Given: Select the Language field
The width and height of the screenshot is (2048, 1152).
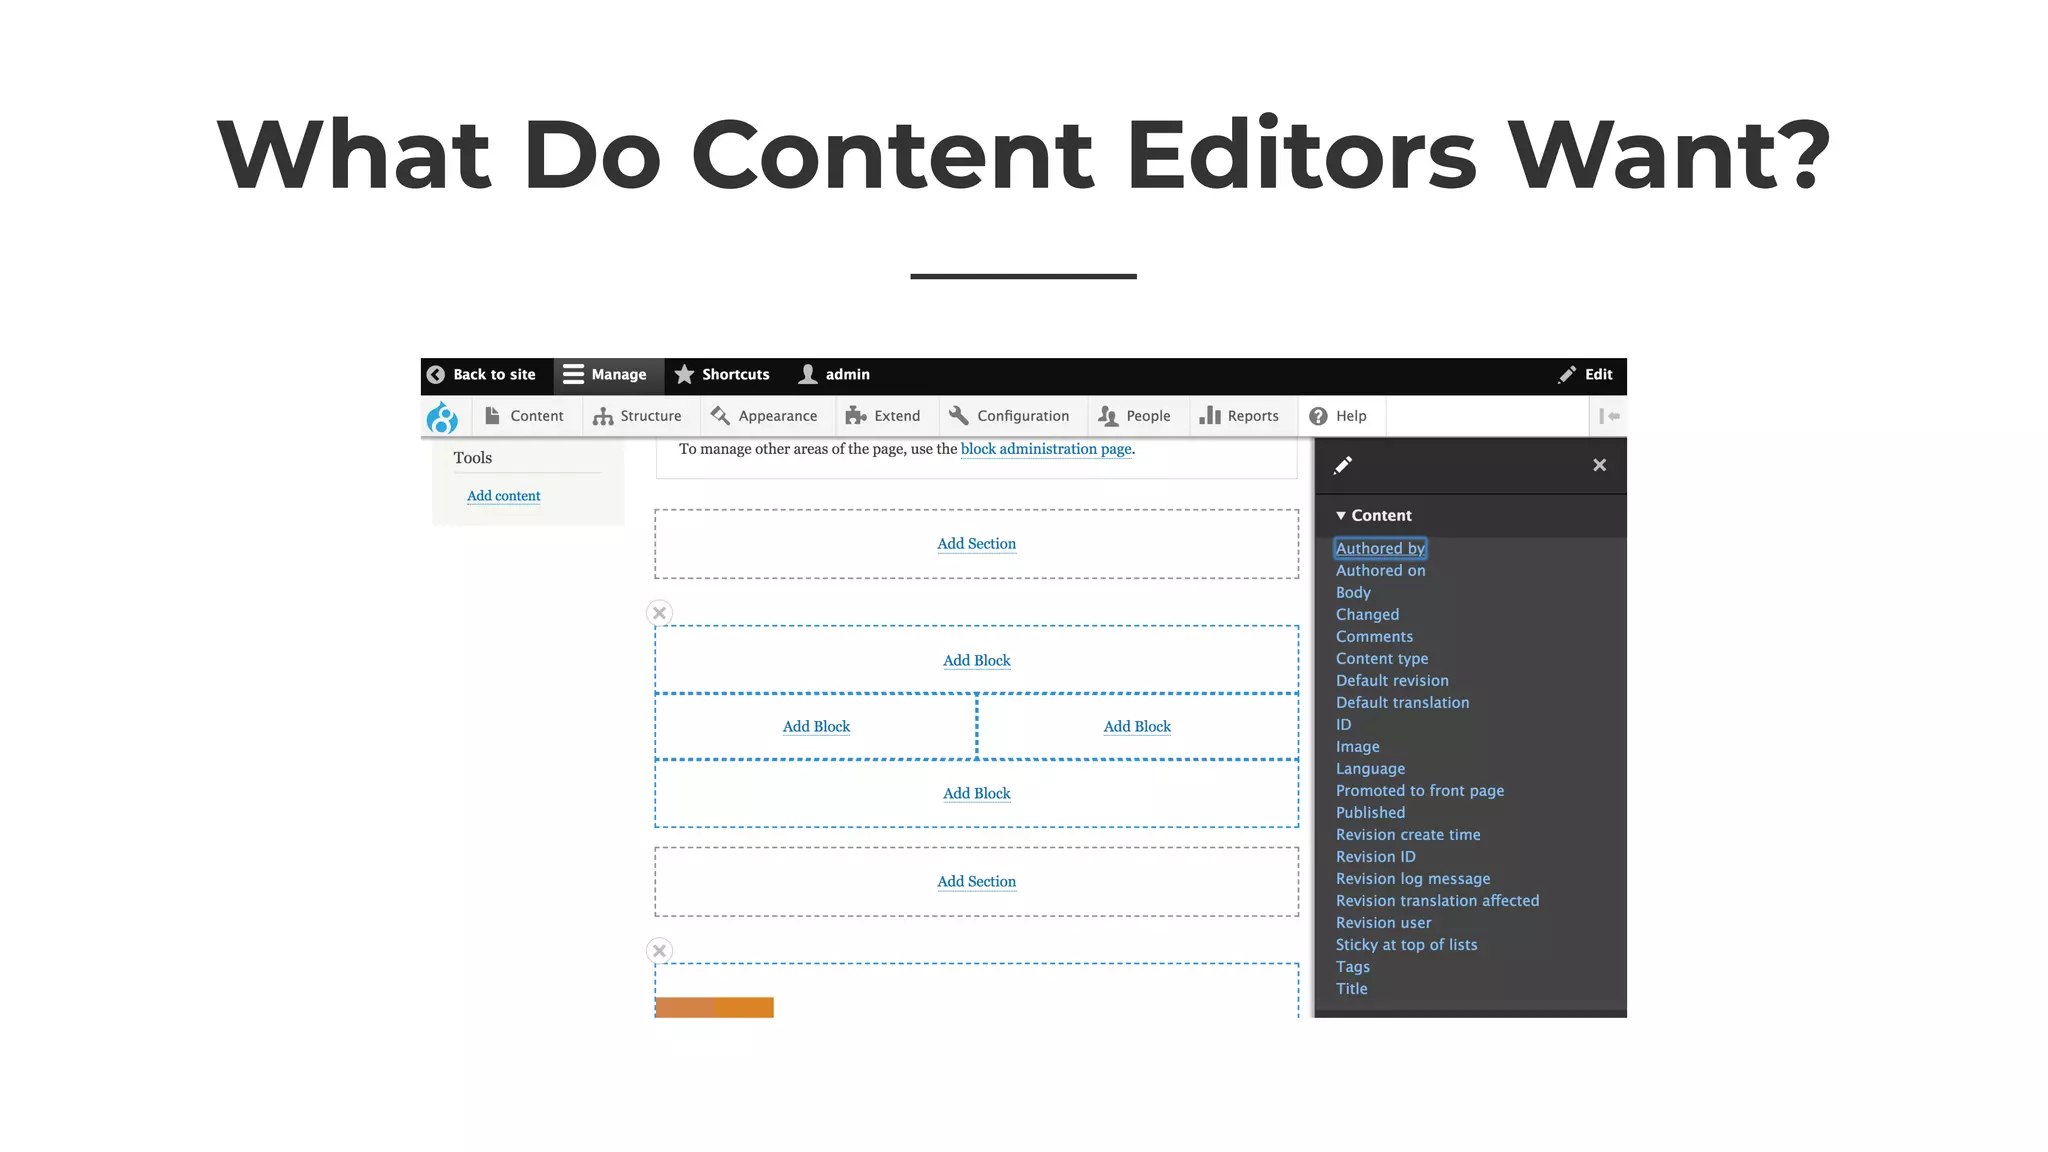Looking at the screenshot, I should pyautogui.click(x=1370, y=769).
